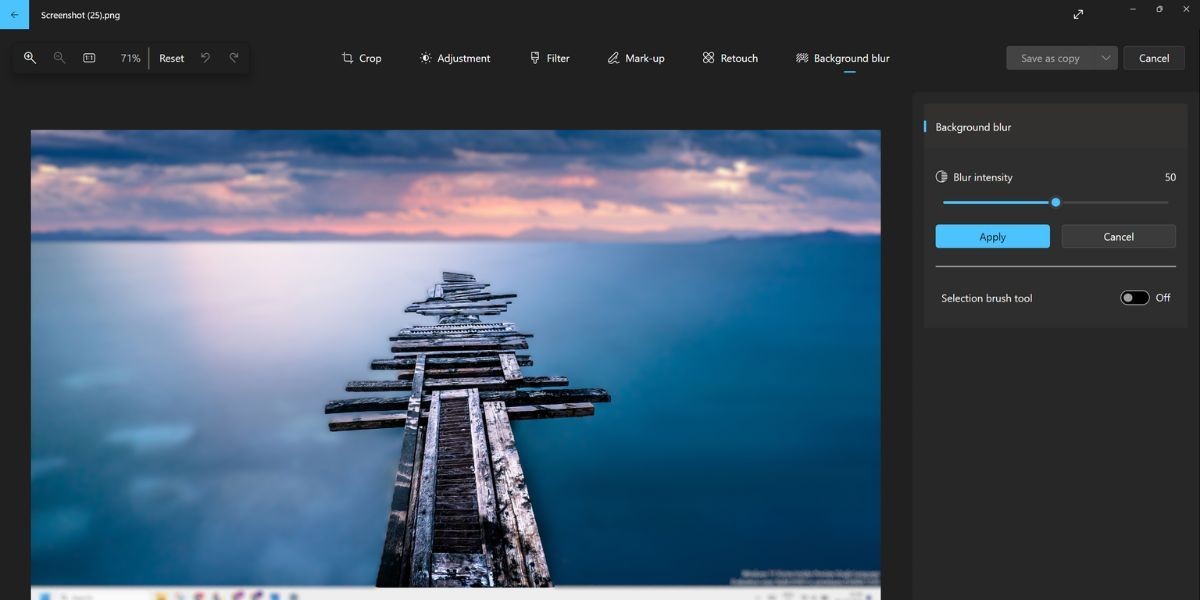Open the Filter tab
Viewport: 1200px width, 600px height.
click(x=549, y=58)
